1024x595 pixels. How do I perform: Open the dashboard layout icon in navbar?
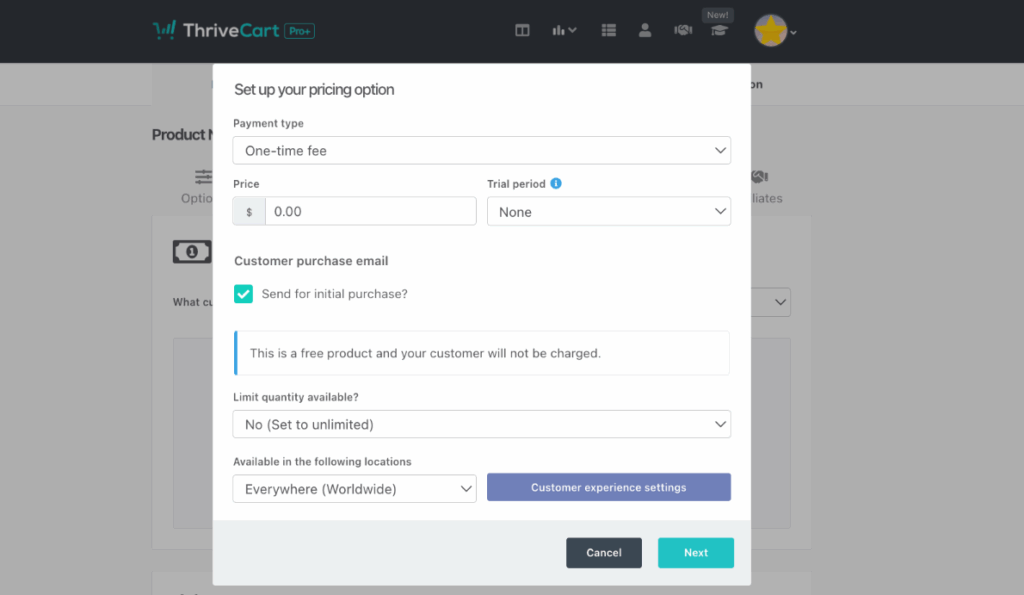(522, 30)
